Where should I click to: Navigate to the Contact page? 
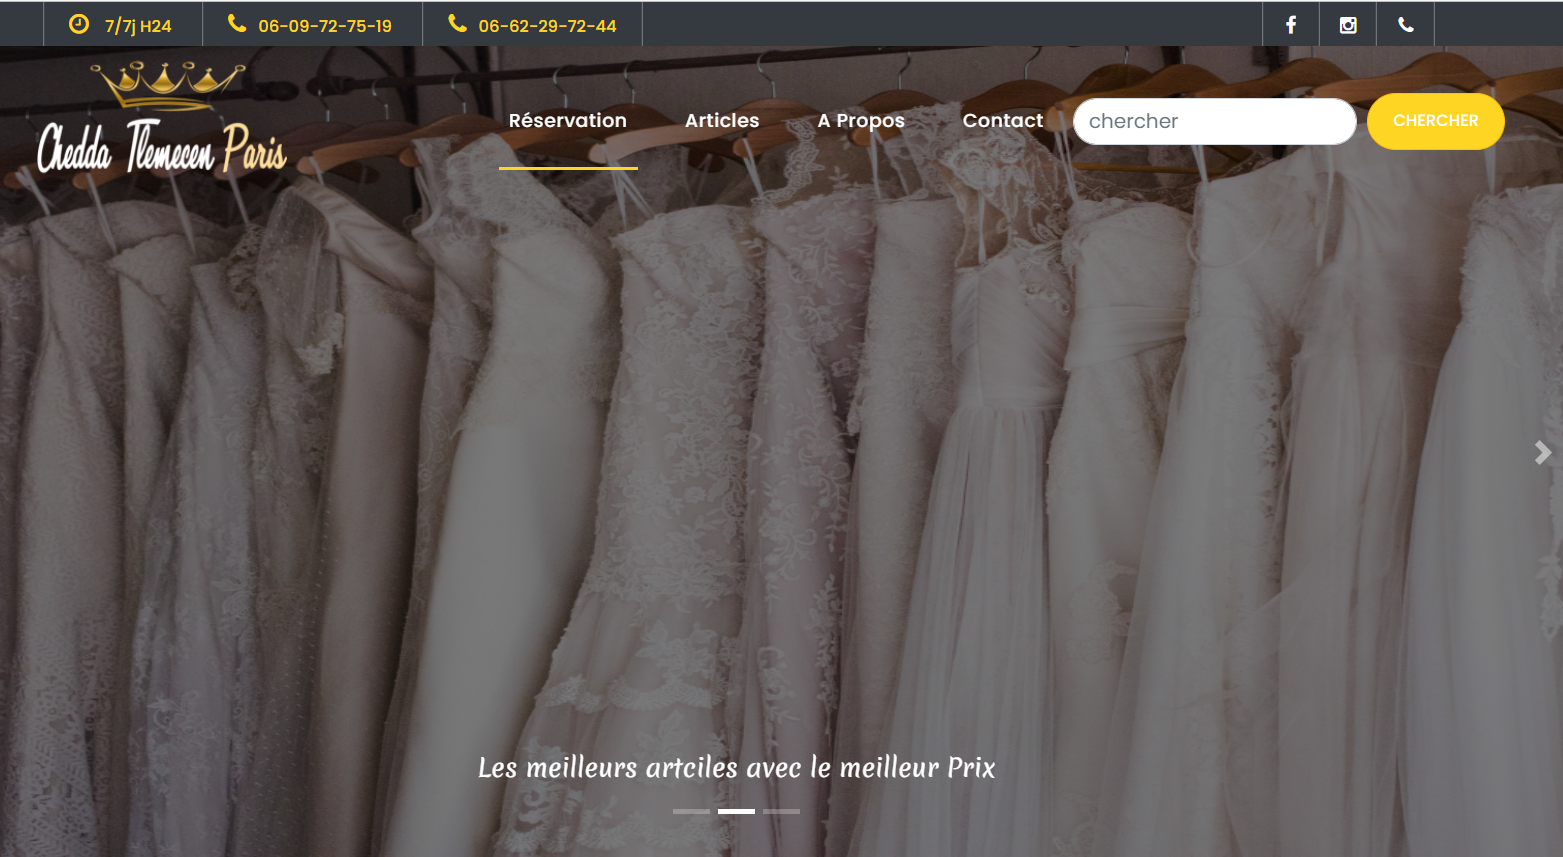(x=1003, y=120)
